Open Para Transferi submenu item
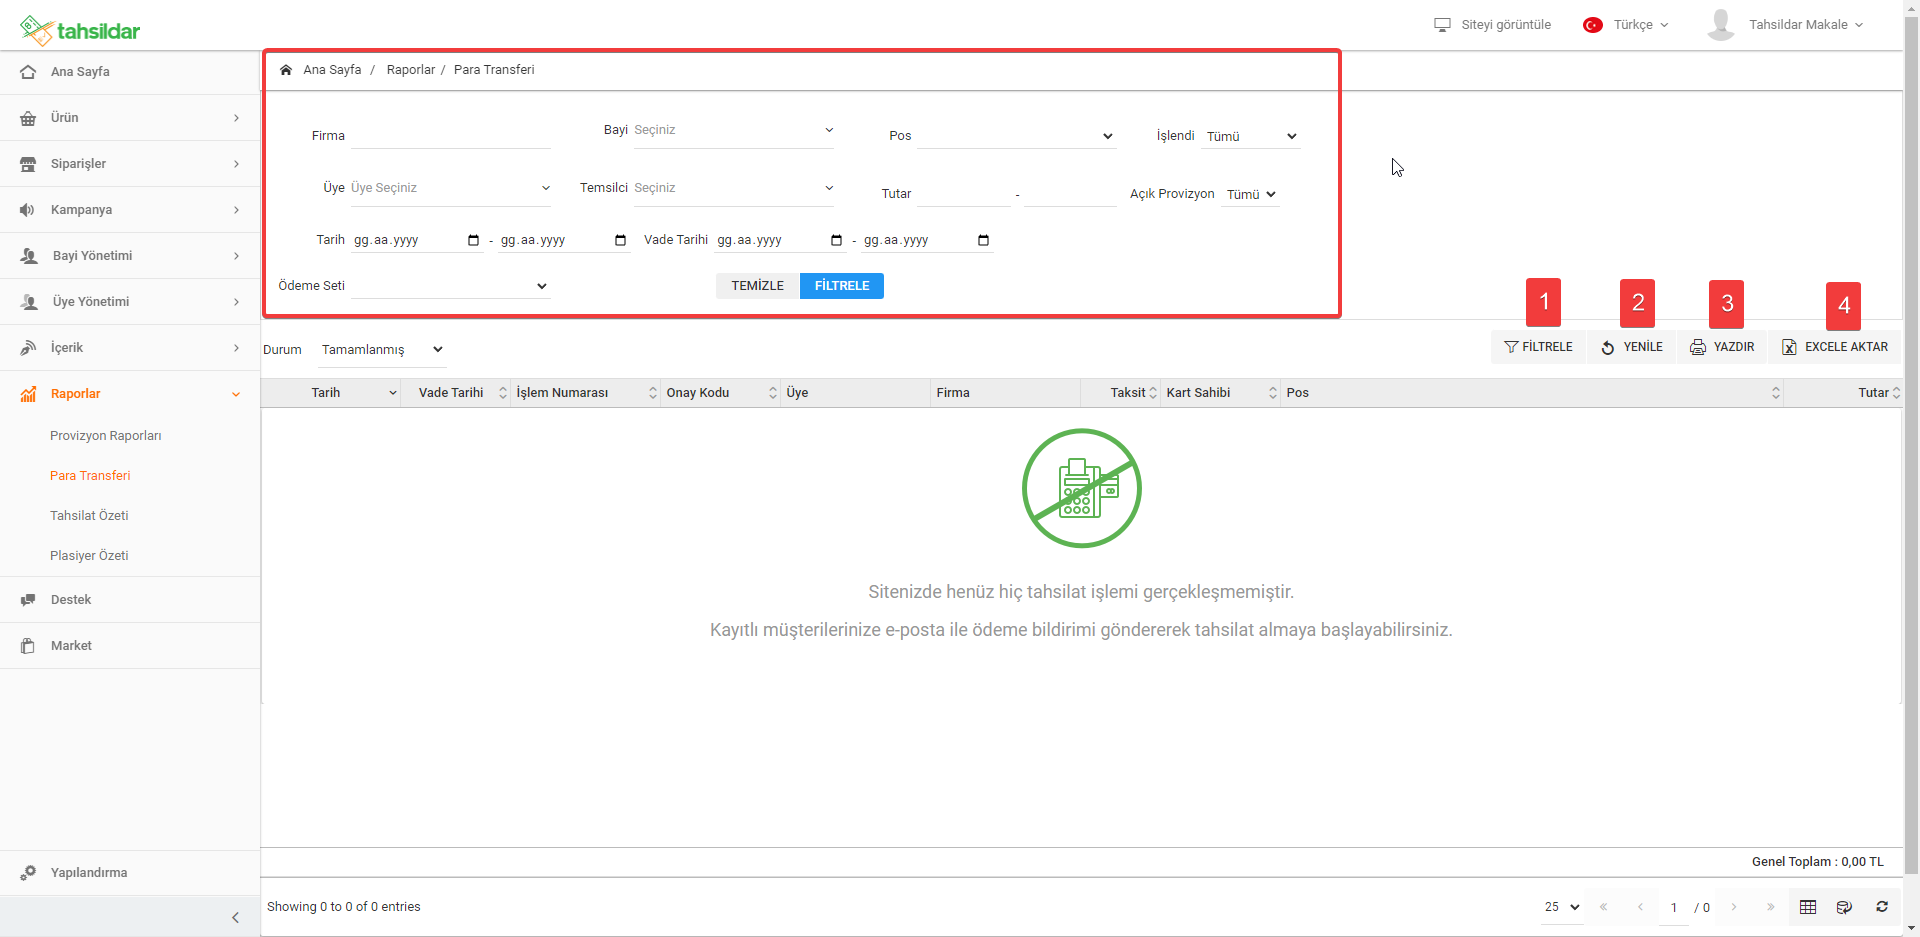Viewport: 1920px width, 937px height. [90, 476]
